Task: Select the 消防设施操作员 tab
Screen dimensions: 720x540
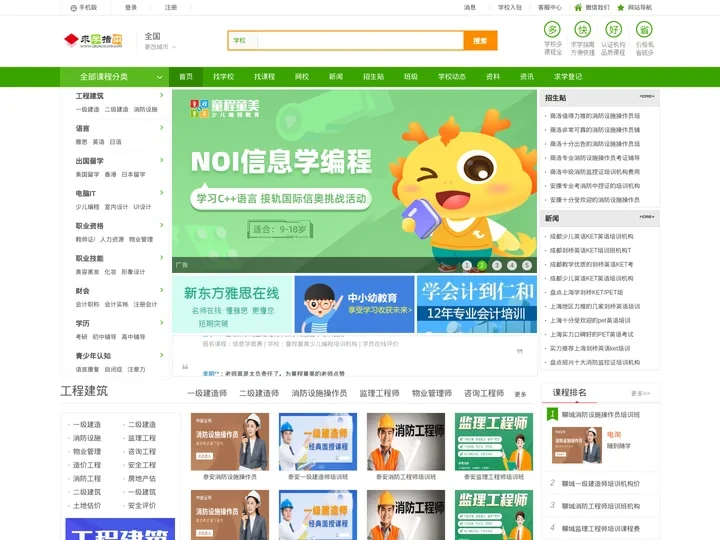Action: (x=319, y=393)
